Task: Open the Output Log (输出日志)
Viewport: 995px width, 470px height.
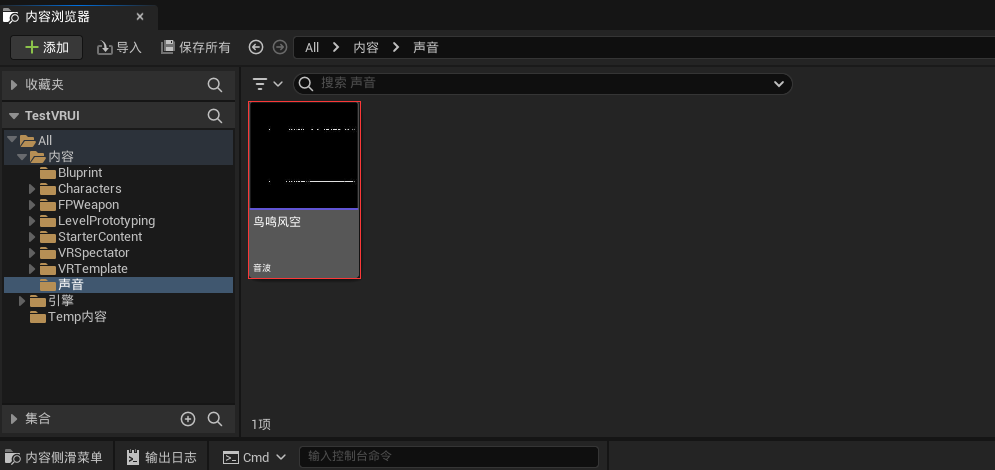Action: [161, 457]
